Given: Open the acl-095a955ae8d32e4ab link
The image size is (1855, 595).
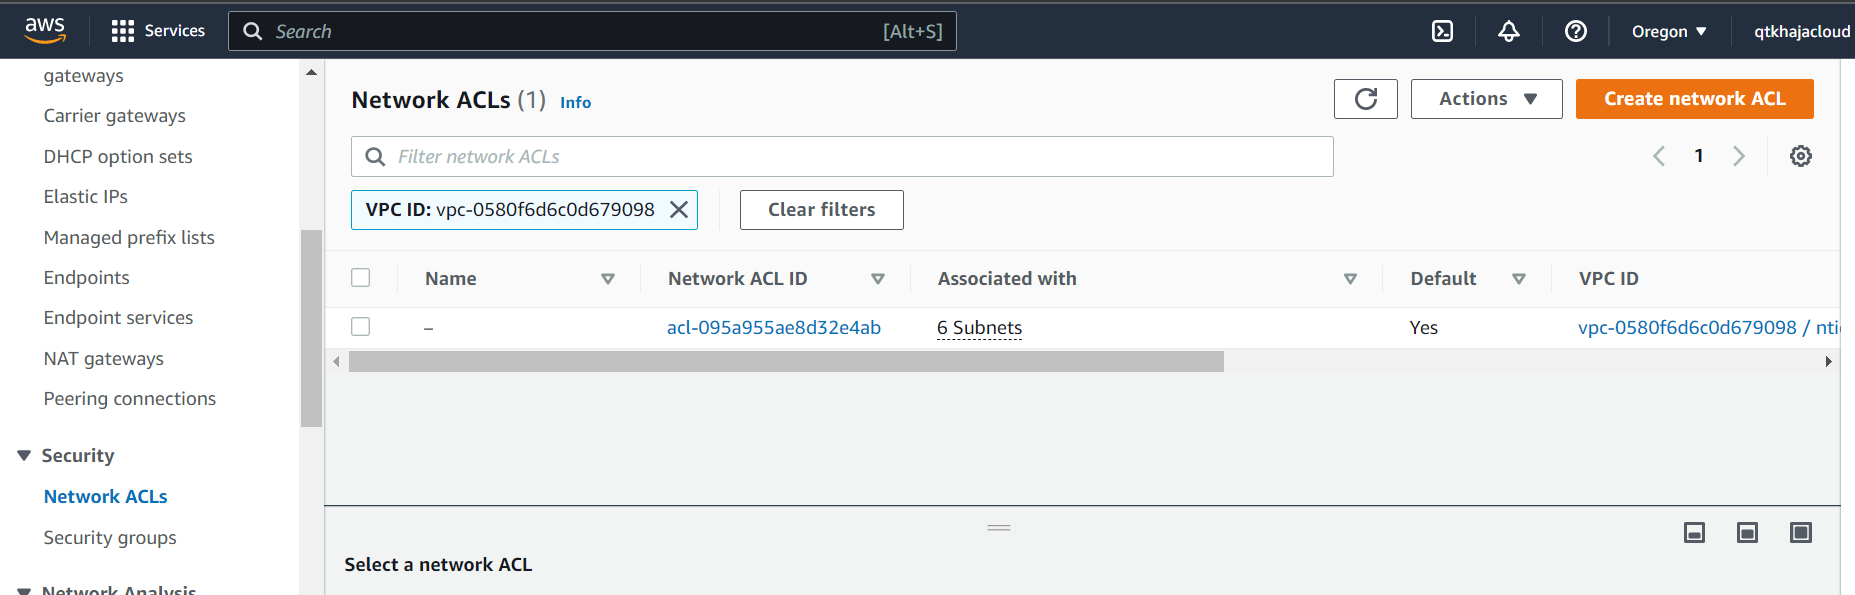Looking at the screenshot, I should [x=773, y=328].
